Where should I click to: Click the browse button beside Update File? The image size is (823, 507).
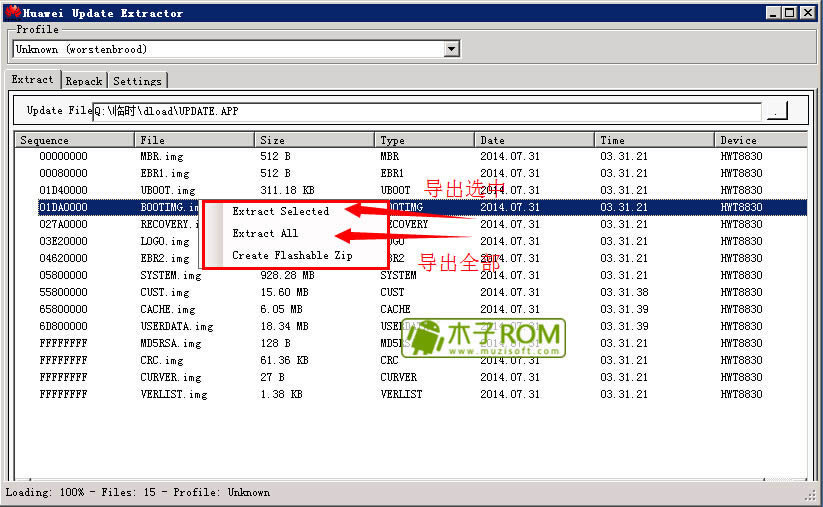point(776,111)
